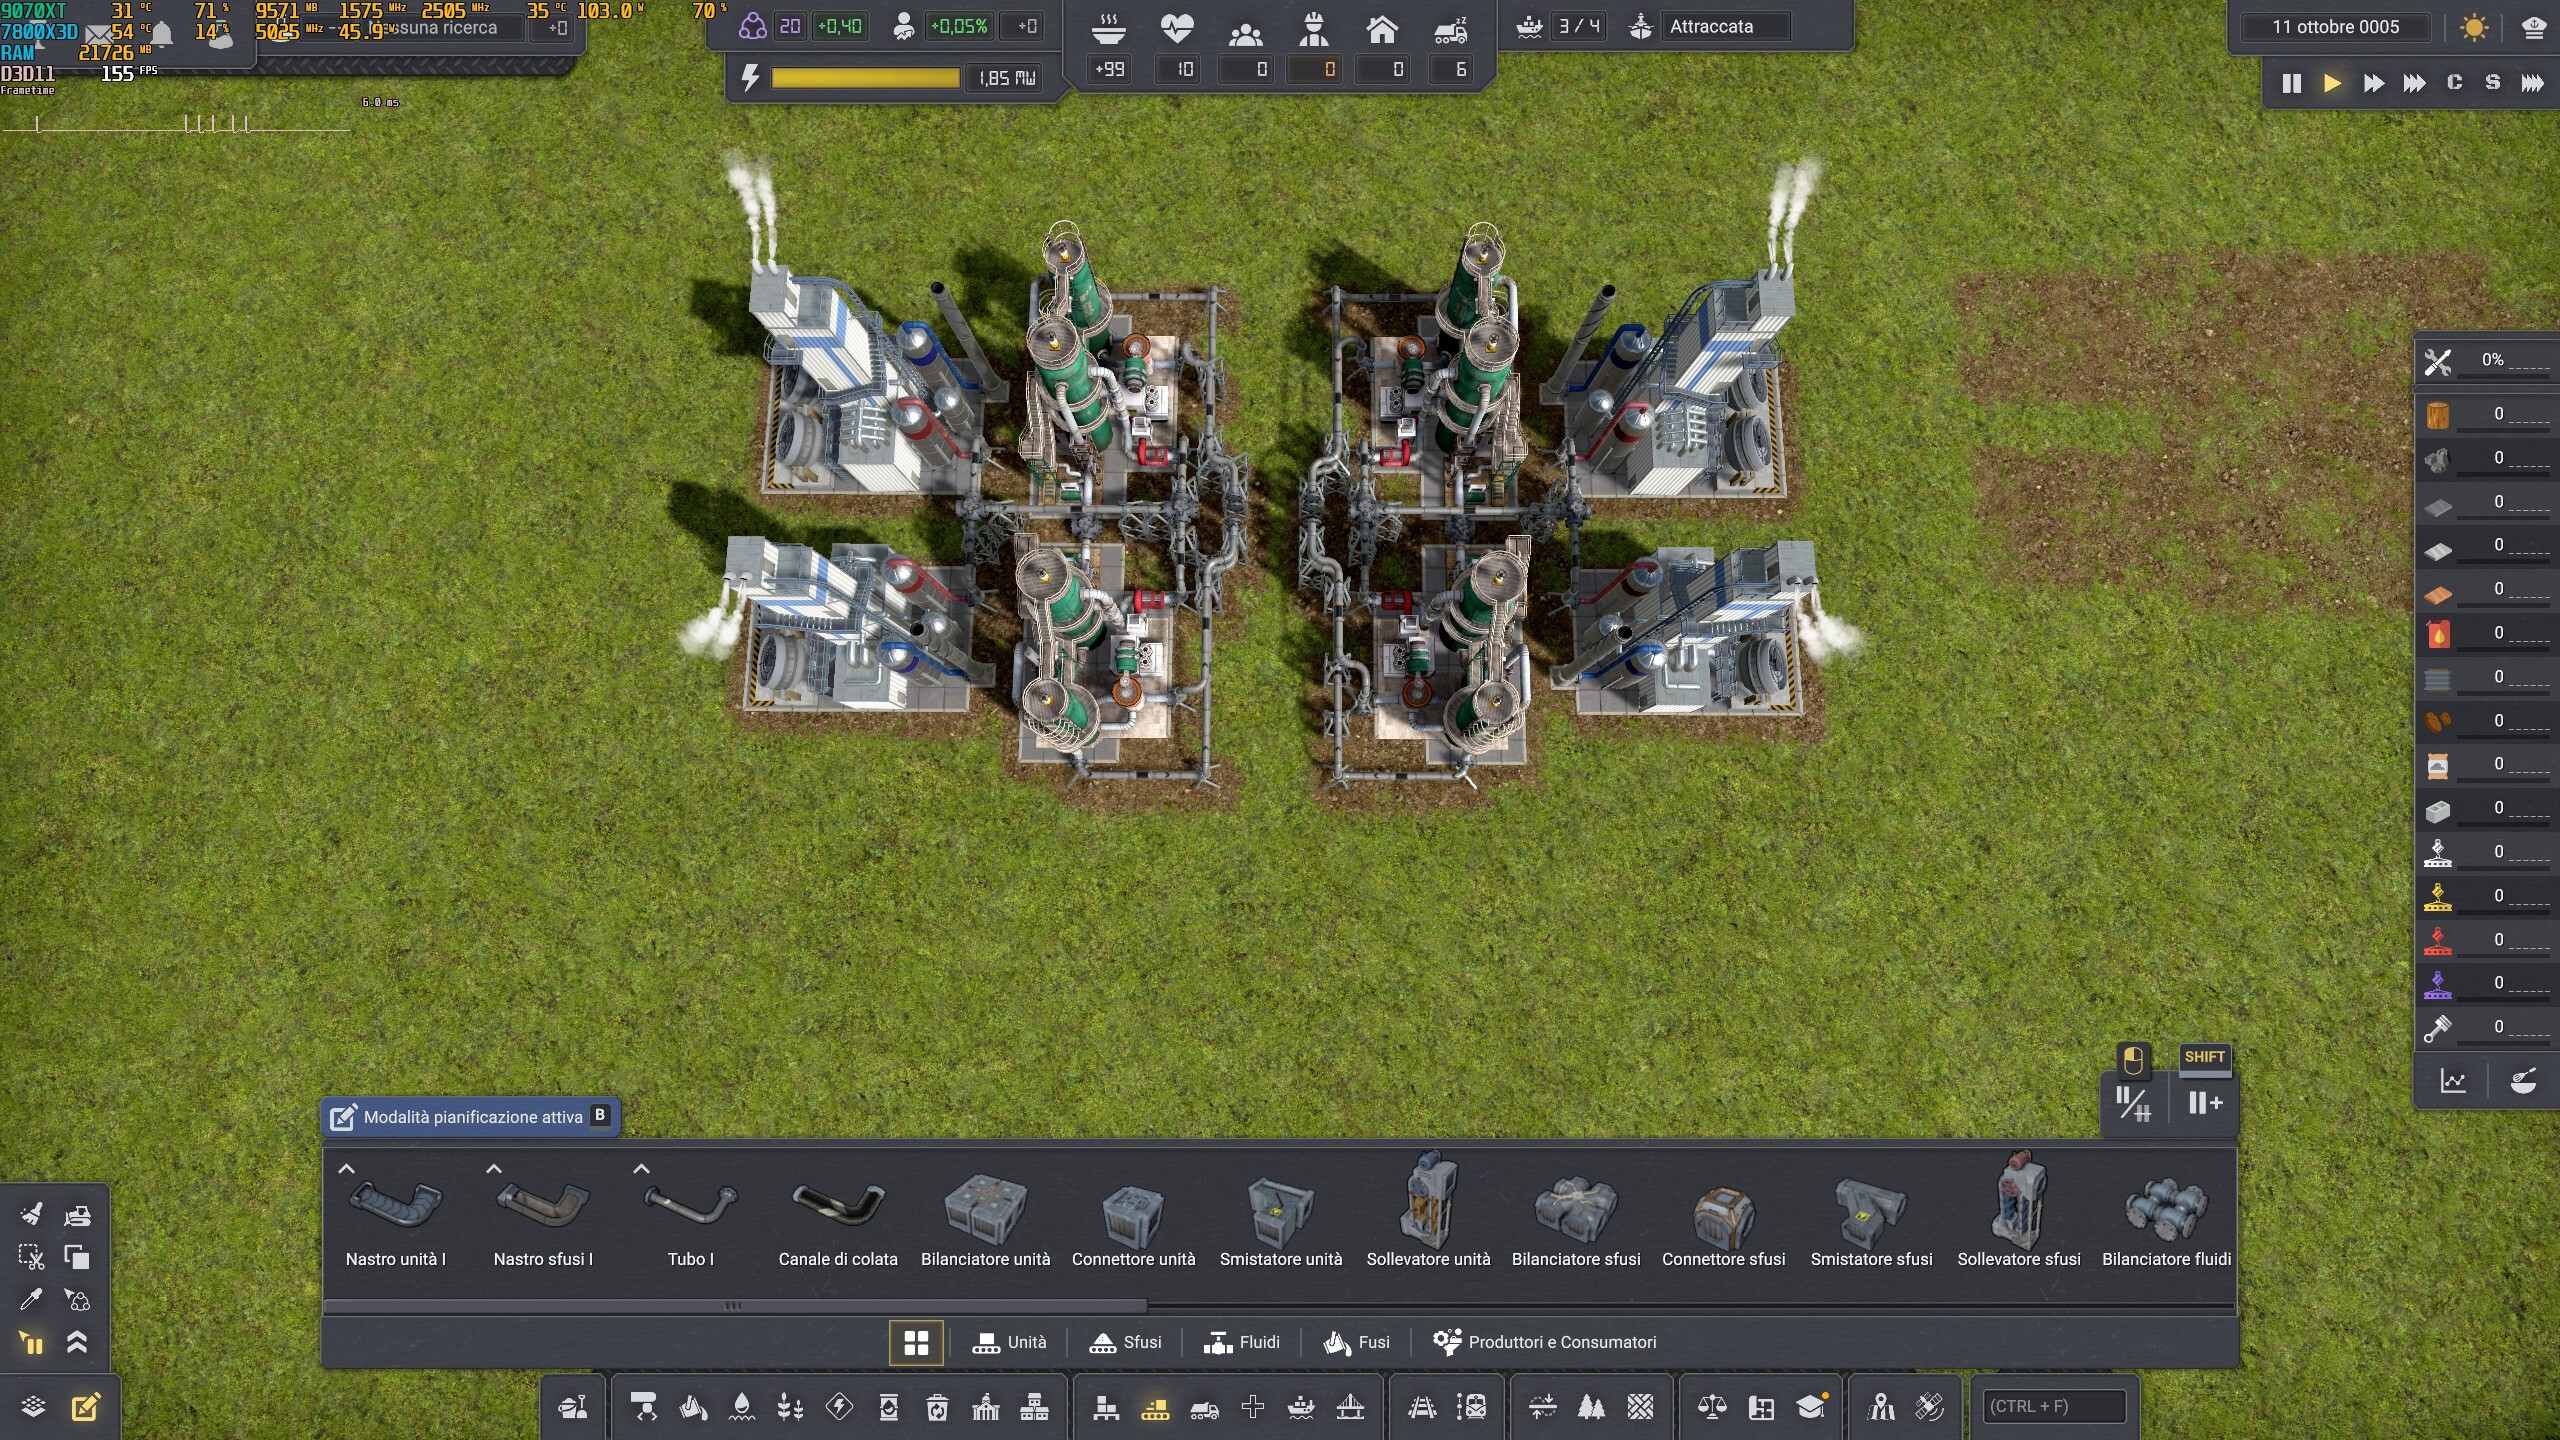Open the transport conveyor build category

coord(1155,1408)
